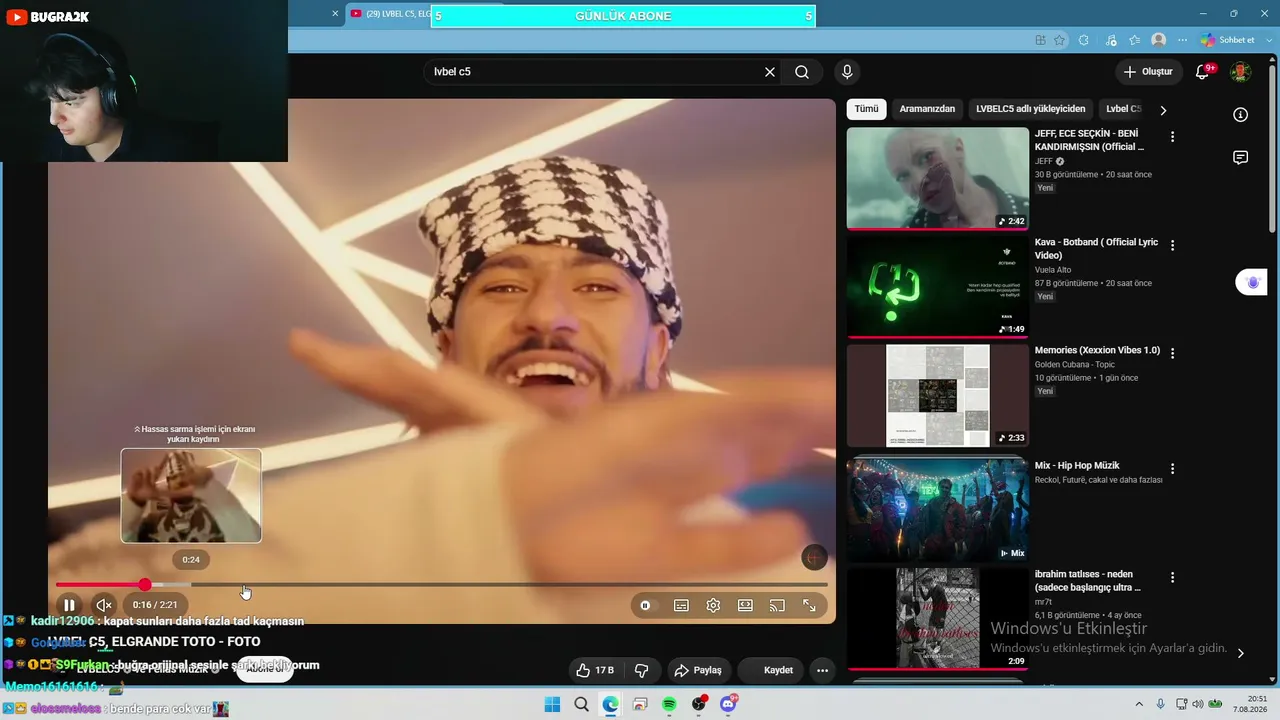This screenshot has height=720, width=1280.
Task: Select 'LVBELC5 adlı yükleyiciden' chip
Action: click(x=1031, y=109)
